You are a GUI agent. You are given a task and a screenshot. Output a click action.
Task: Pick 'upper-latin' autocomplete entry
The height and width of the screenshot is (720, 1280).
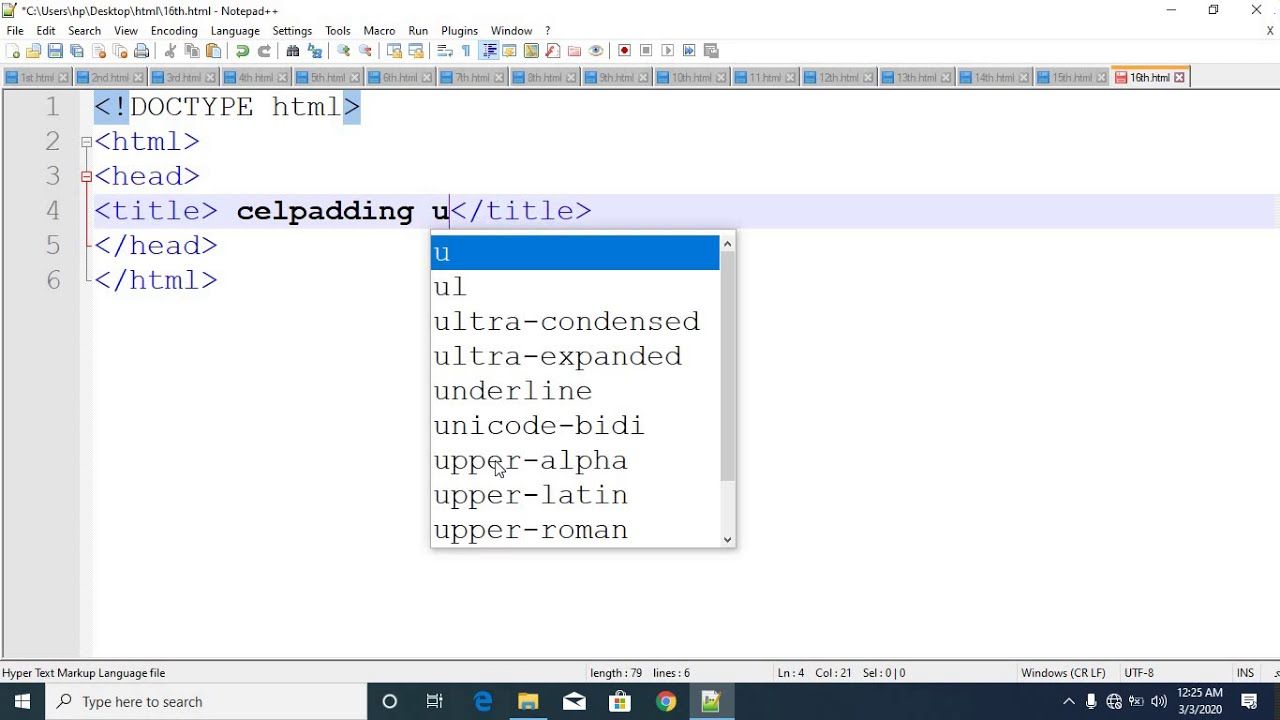tap(575, 495)
